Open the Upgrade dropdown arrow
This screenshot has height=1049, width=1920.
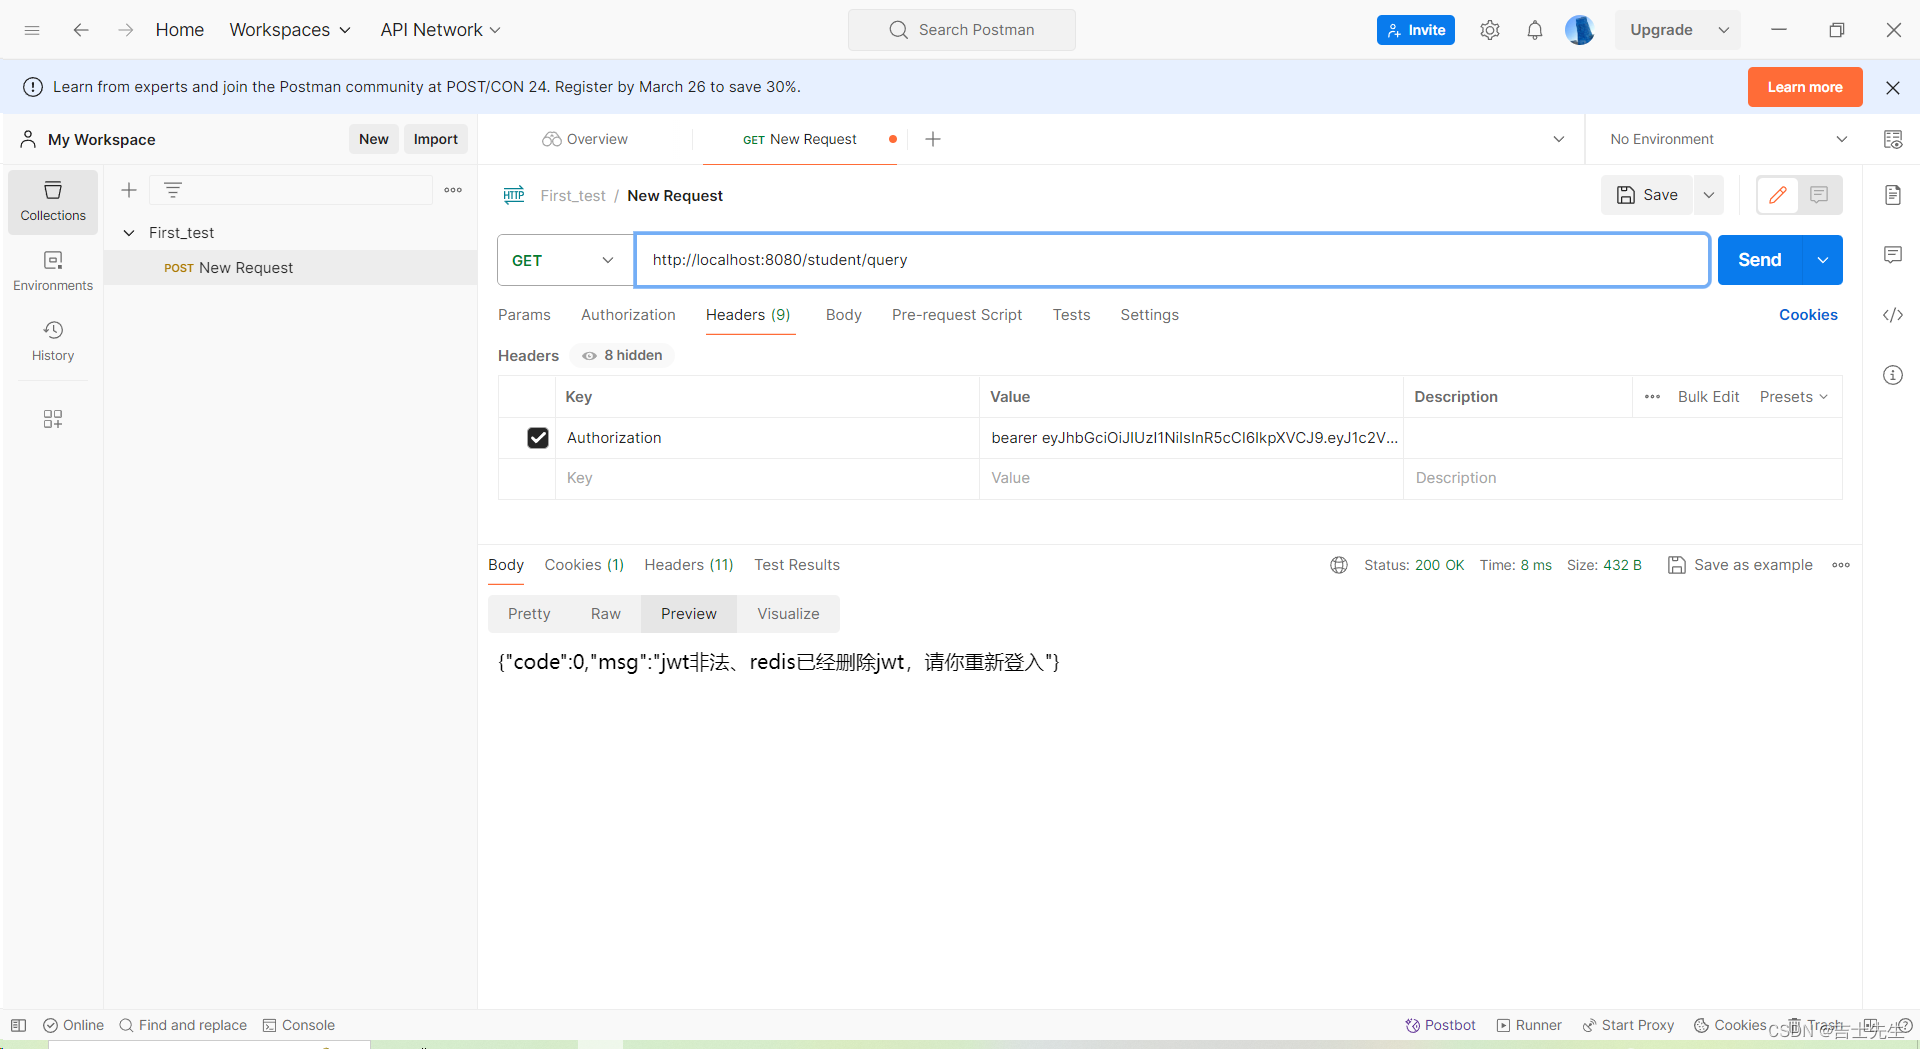(x=1724, y=30)
